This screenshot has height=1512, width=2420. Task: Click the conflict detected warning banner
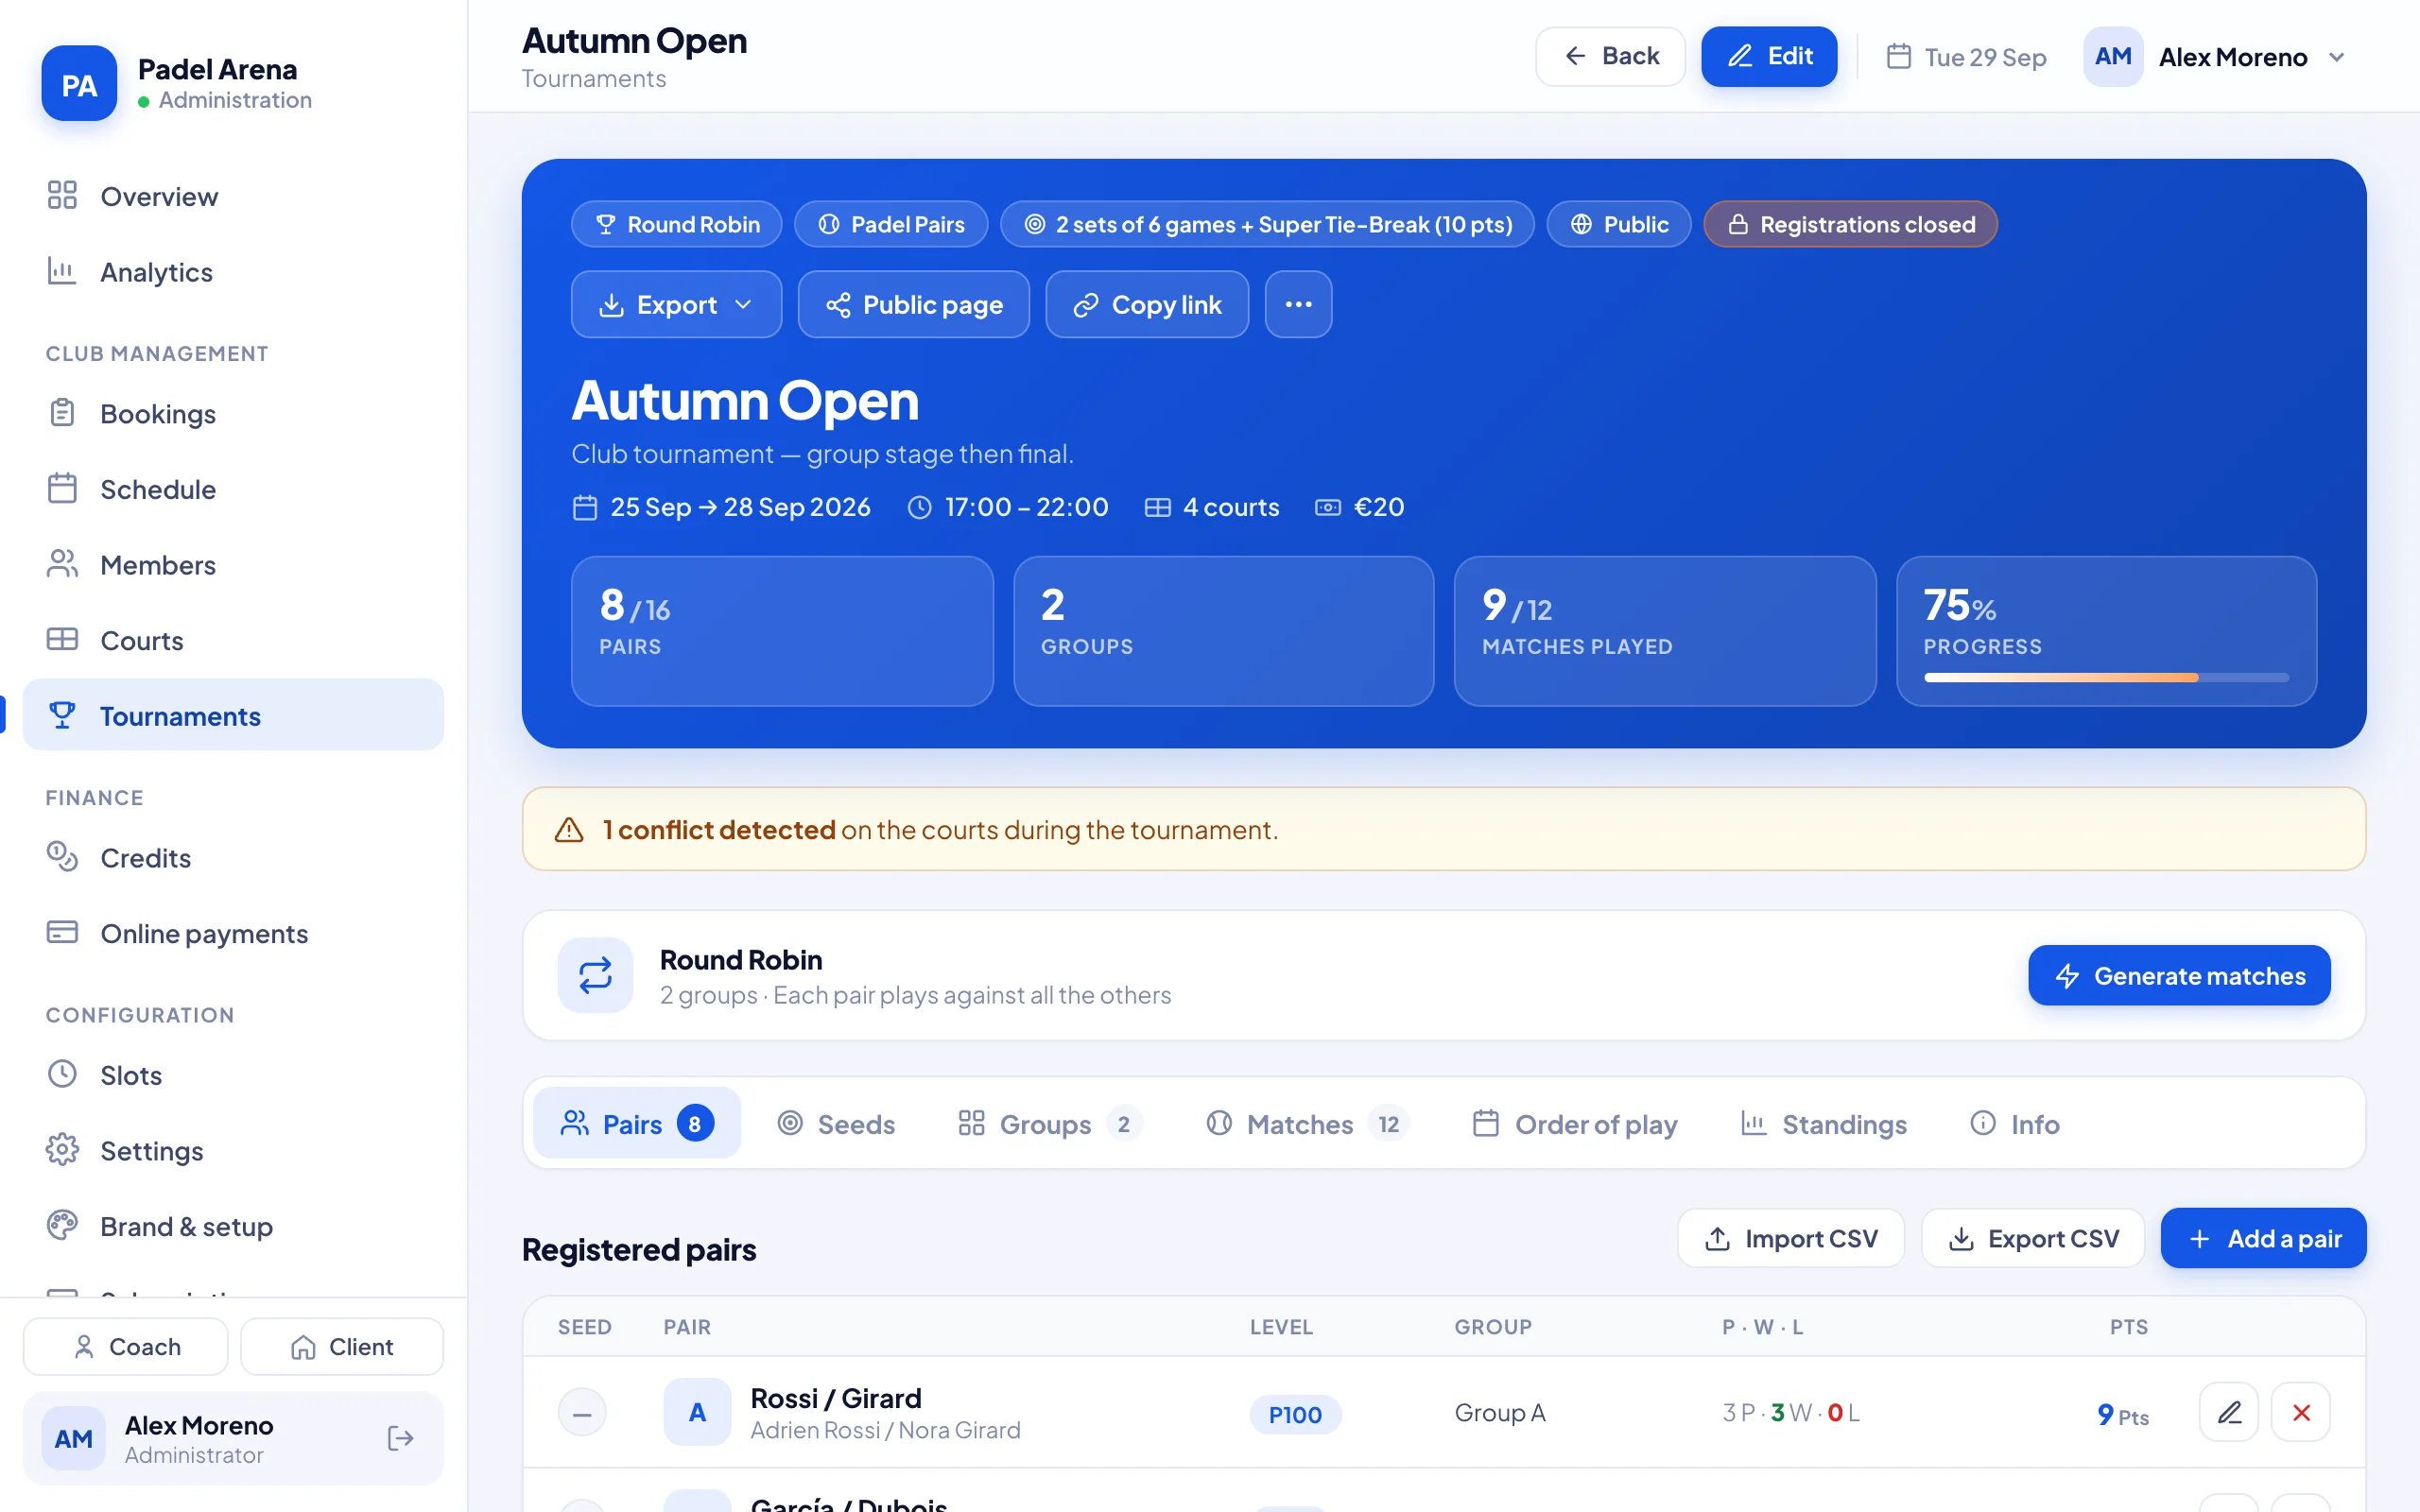click(1444, 829)
